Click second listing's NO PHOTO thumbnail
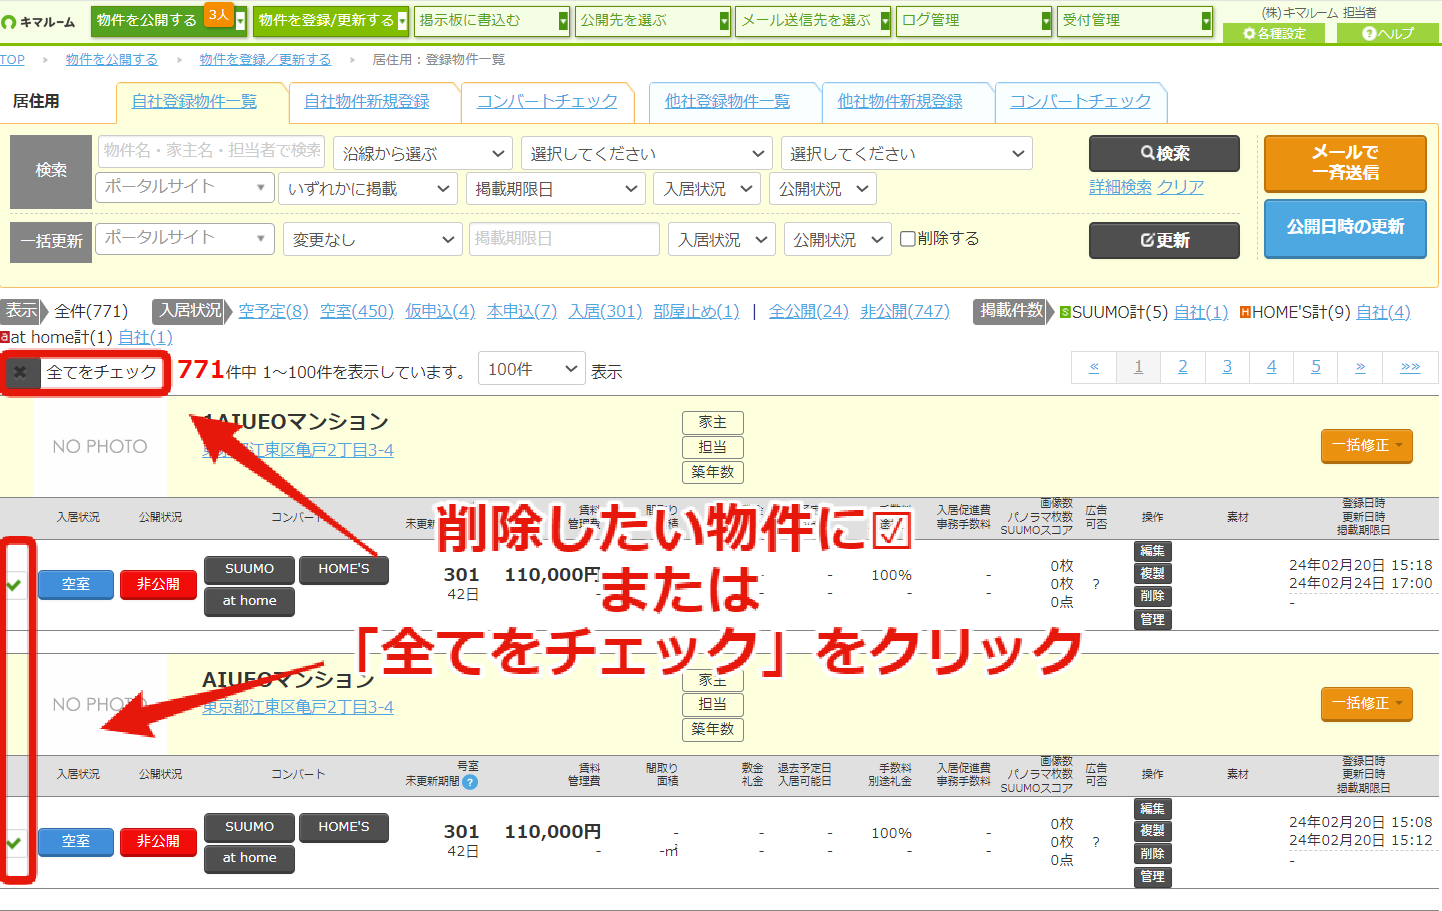Viewport: 1442px width, 911px height. click(100, 704)
